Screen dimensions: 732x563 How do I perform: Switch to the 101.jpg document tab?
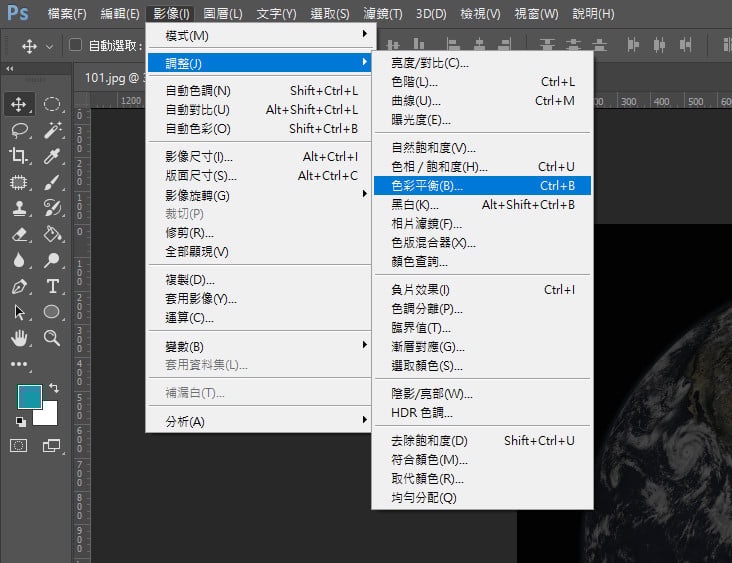108,76
